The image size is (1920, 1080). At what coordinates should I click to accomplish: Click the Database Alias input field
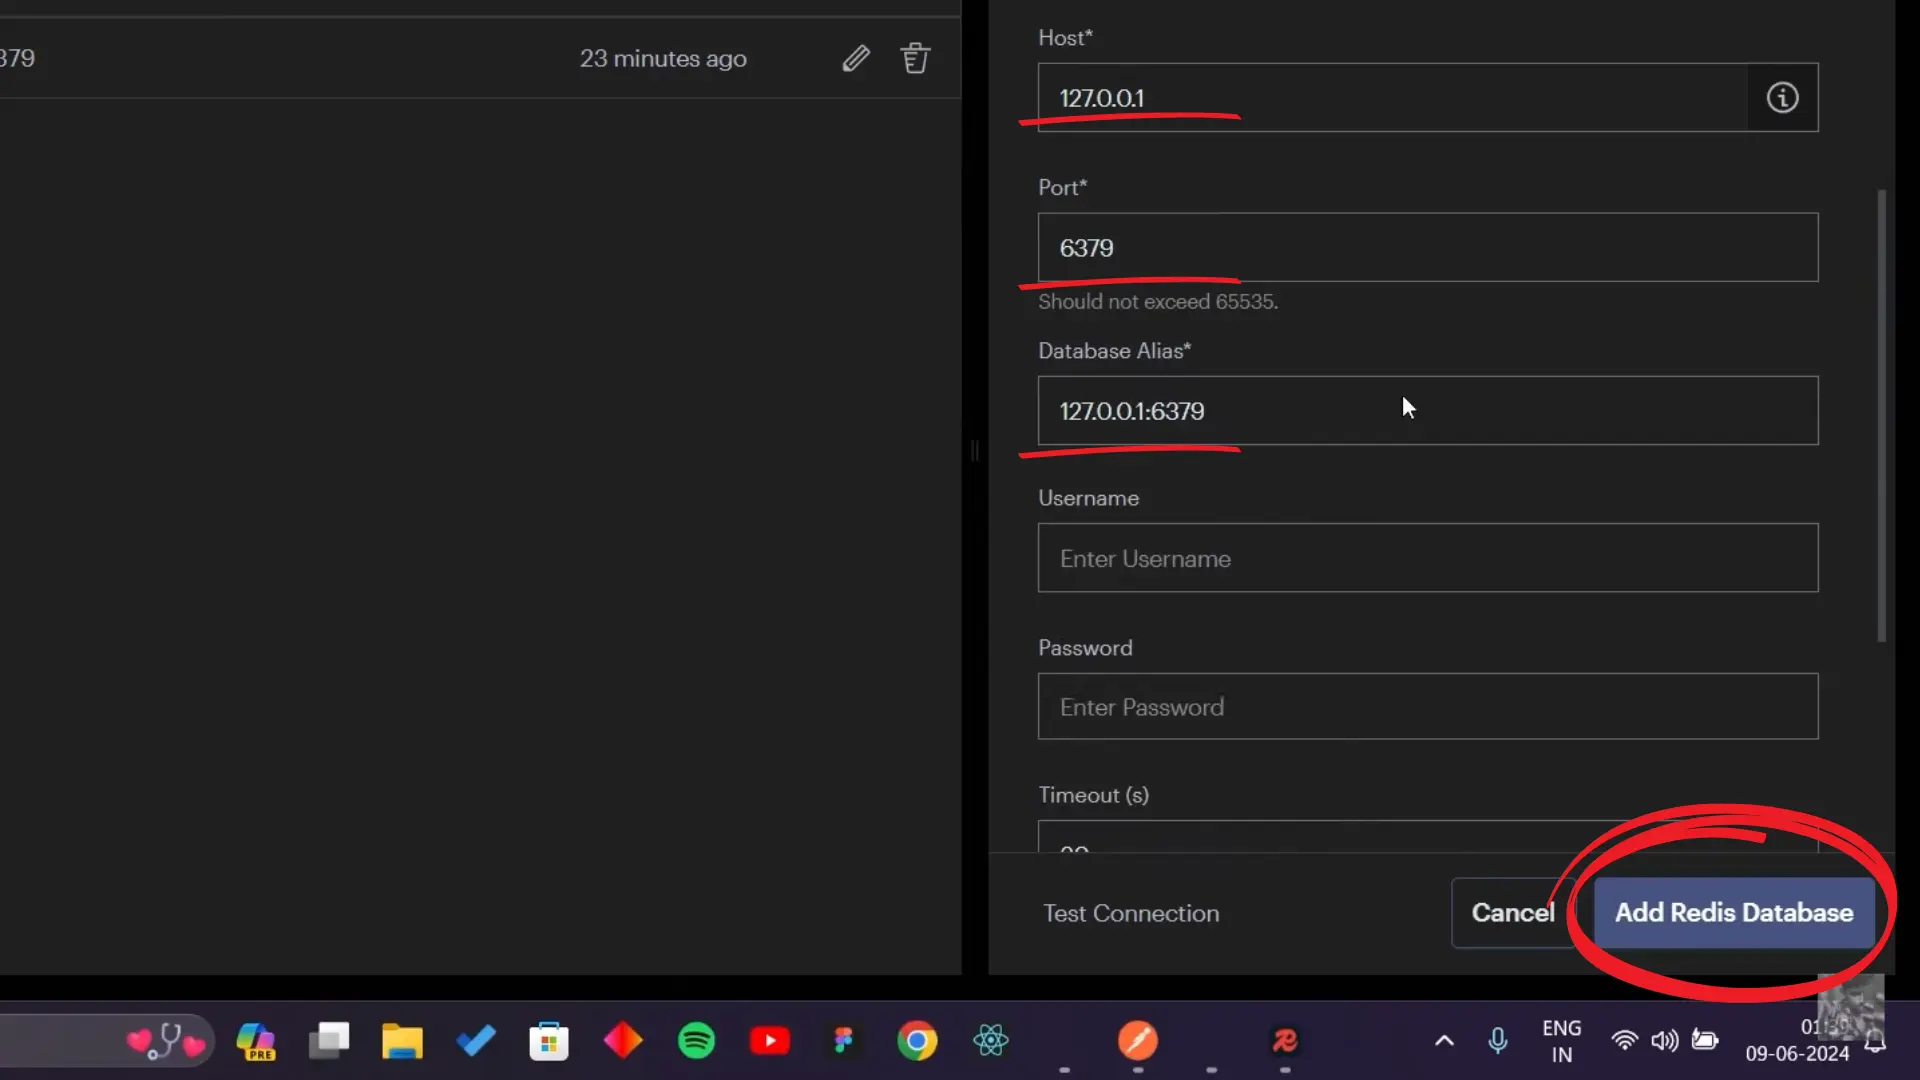pos(1428,411)
